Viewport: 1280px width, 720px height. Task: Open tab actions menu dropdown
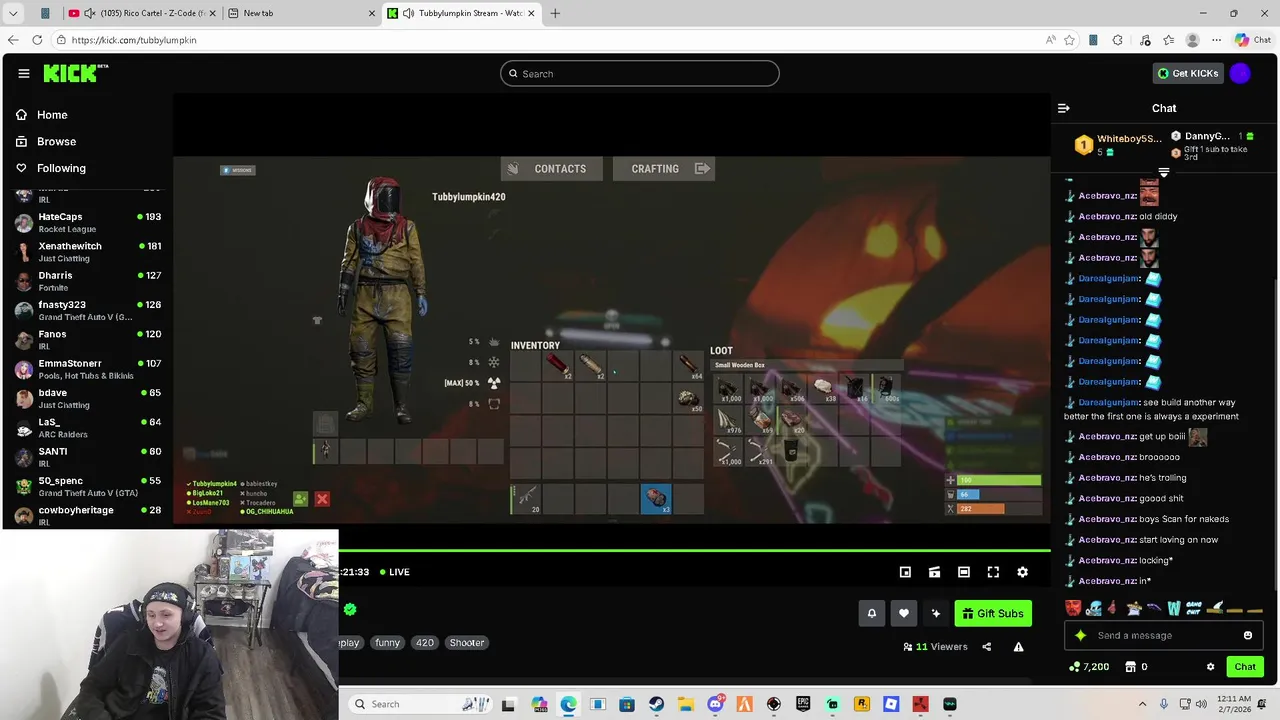(13, 13)
